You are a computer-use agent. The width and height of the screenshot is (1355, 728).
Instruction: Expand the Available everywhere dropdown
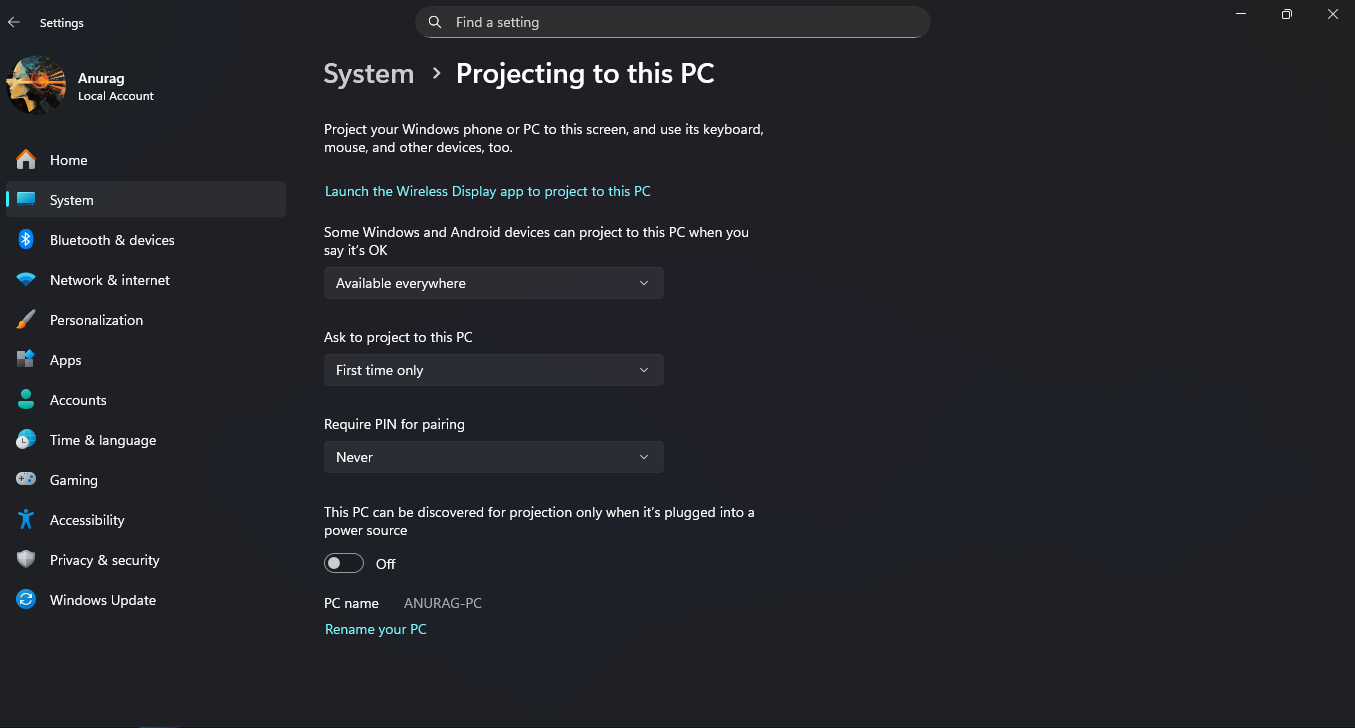coord(493,283)
